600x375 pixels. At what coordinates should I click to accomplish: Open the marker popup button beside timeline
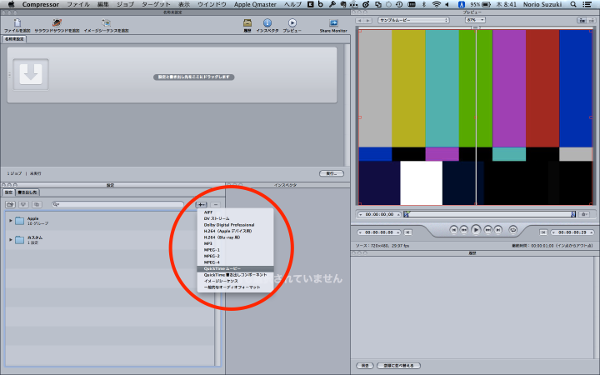584,215
